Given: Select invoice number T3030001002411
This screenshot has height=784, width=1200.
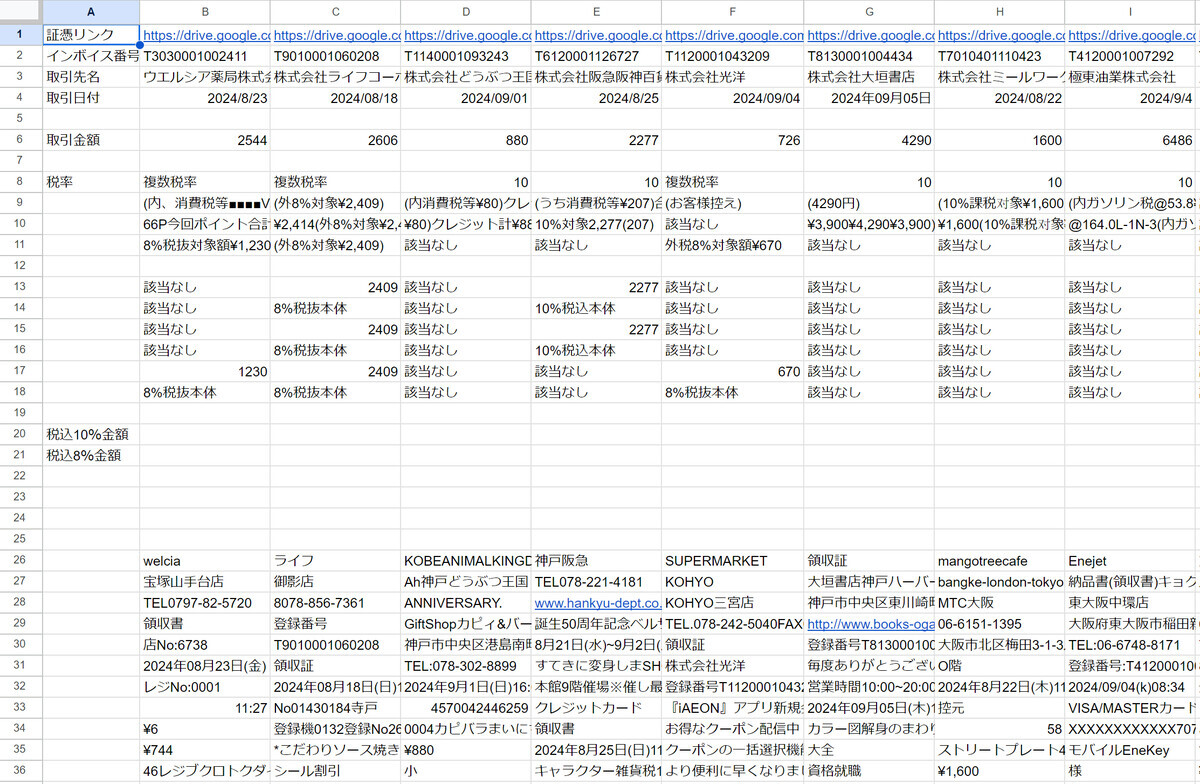Looking at the screenshot, I should pos(205,56).
